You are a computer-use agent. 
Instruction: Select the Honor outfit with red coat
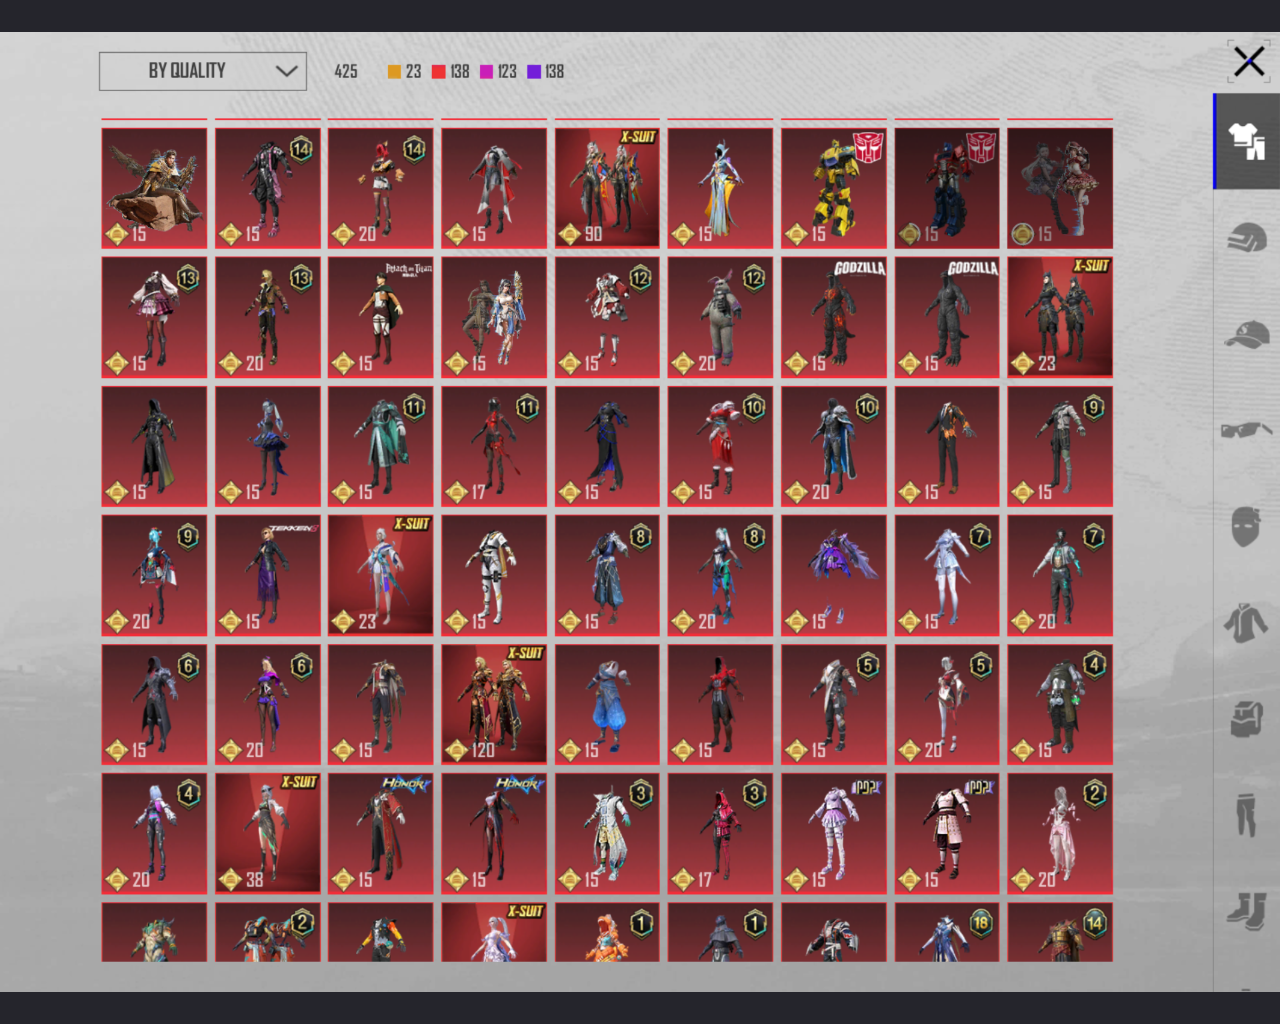pyautogui.click(x=381, y=833)
